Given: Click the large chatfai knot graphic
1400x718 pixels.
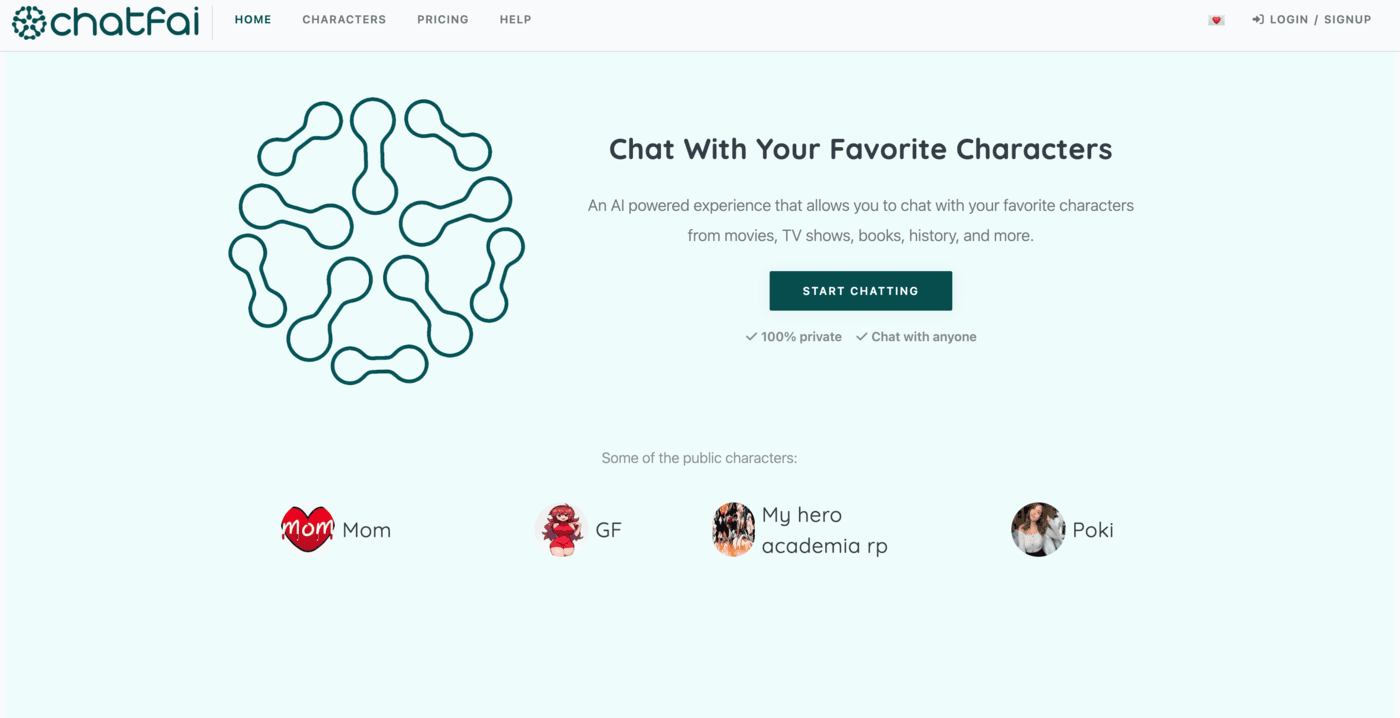Looking at the screenshot, I should pos(376,241).
